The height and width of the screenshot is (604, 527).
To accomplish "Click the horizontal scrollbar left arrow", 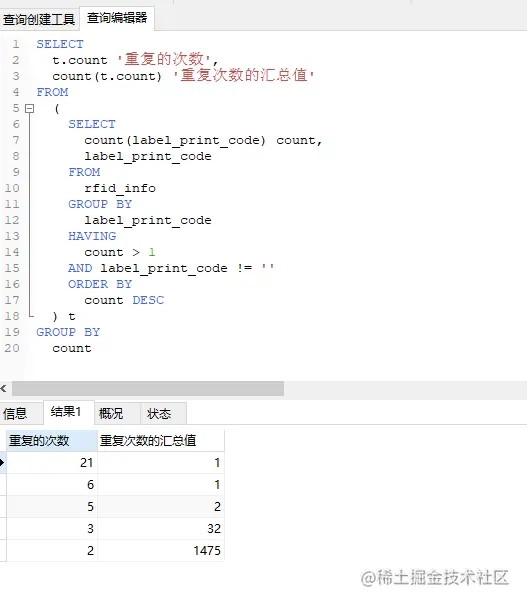I will click(x=4, y=388).
